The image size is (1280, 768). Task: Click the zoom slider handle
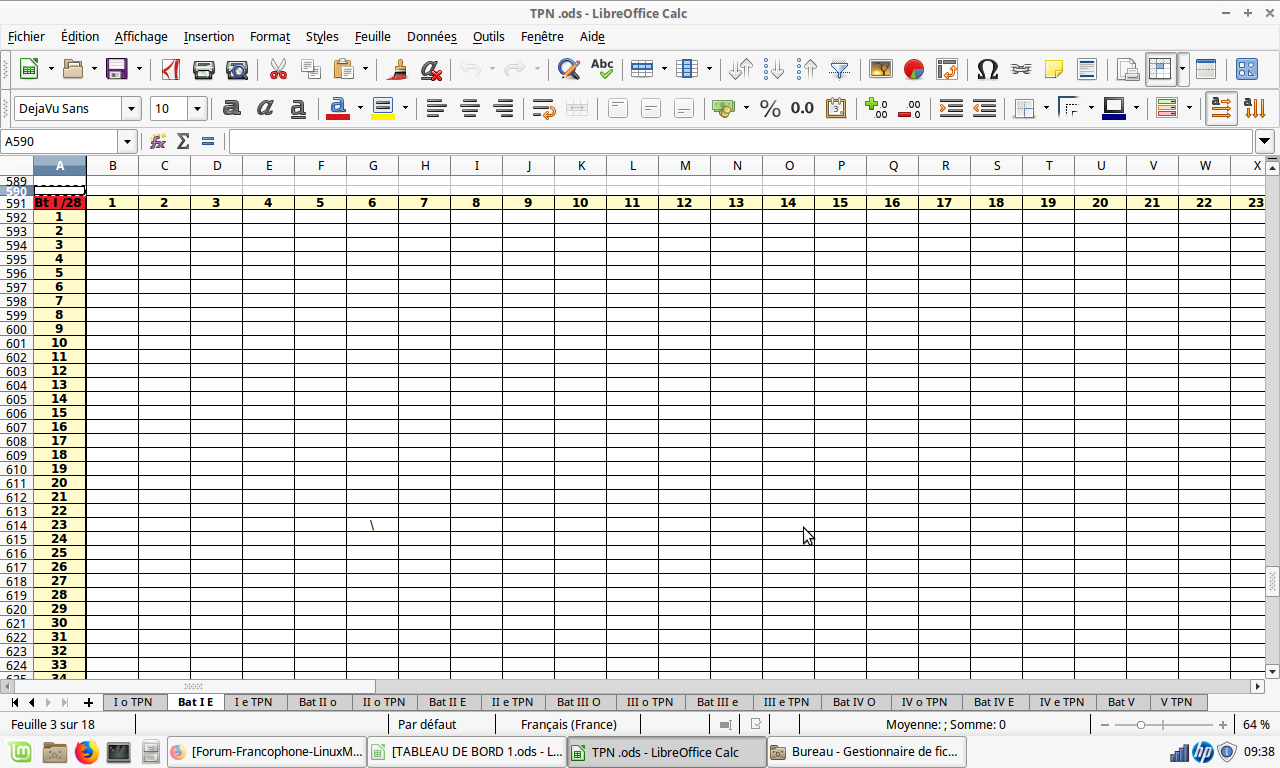[x=1140, y=724]
